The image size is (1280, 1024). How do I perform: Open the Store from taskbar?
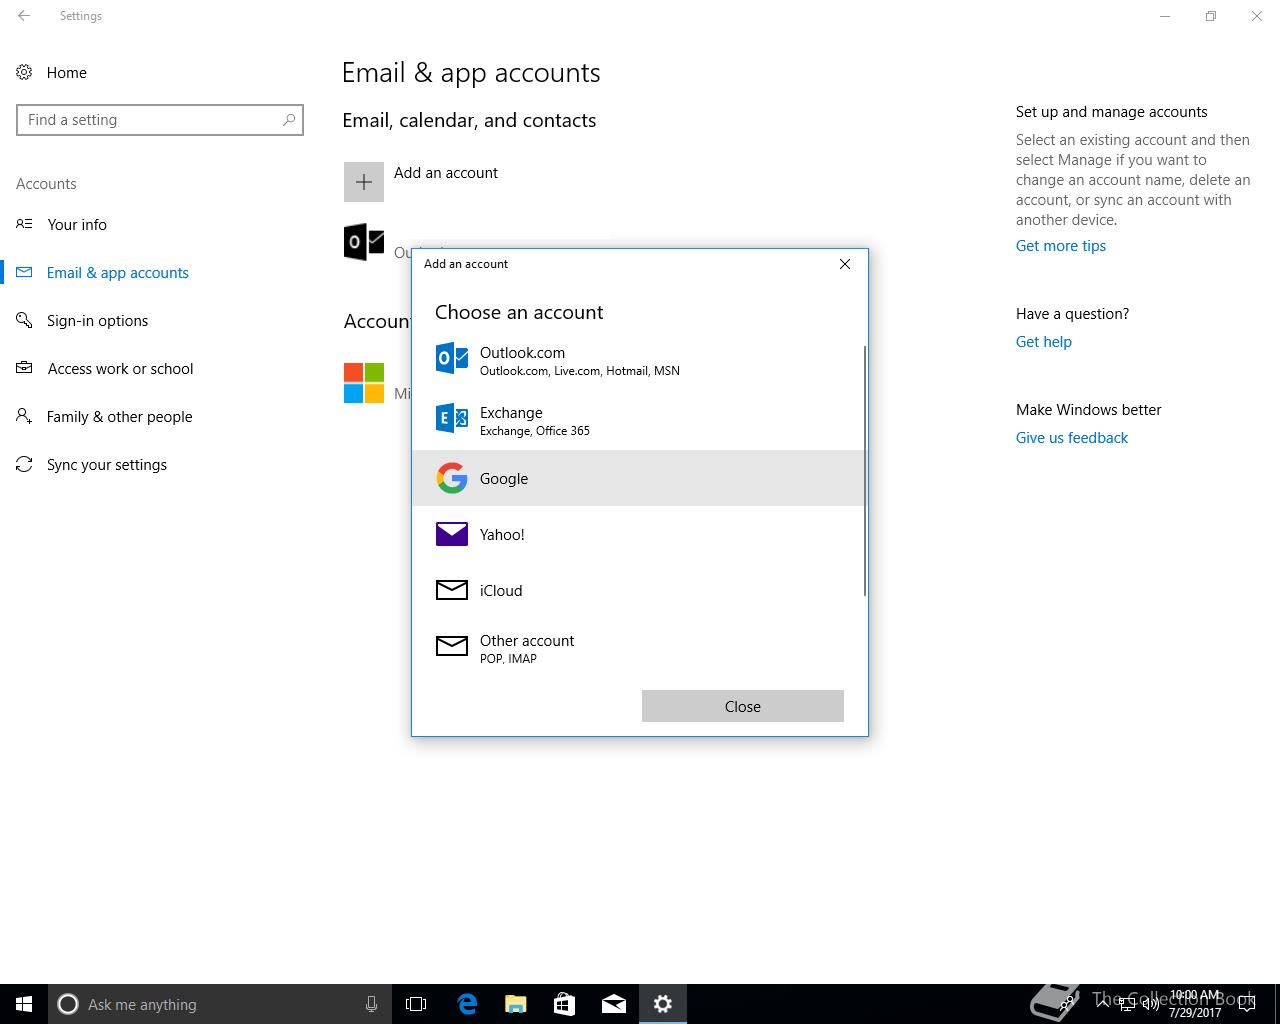564,1004
